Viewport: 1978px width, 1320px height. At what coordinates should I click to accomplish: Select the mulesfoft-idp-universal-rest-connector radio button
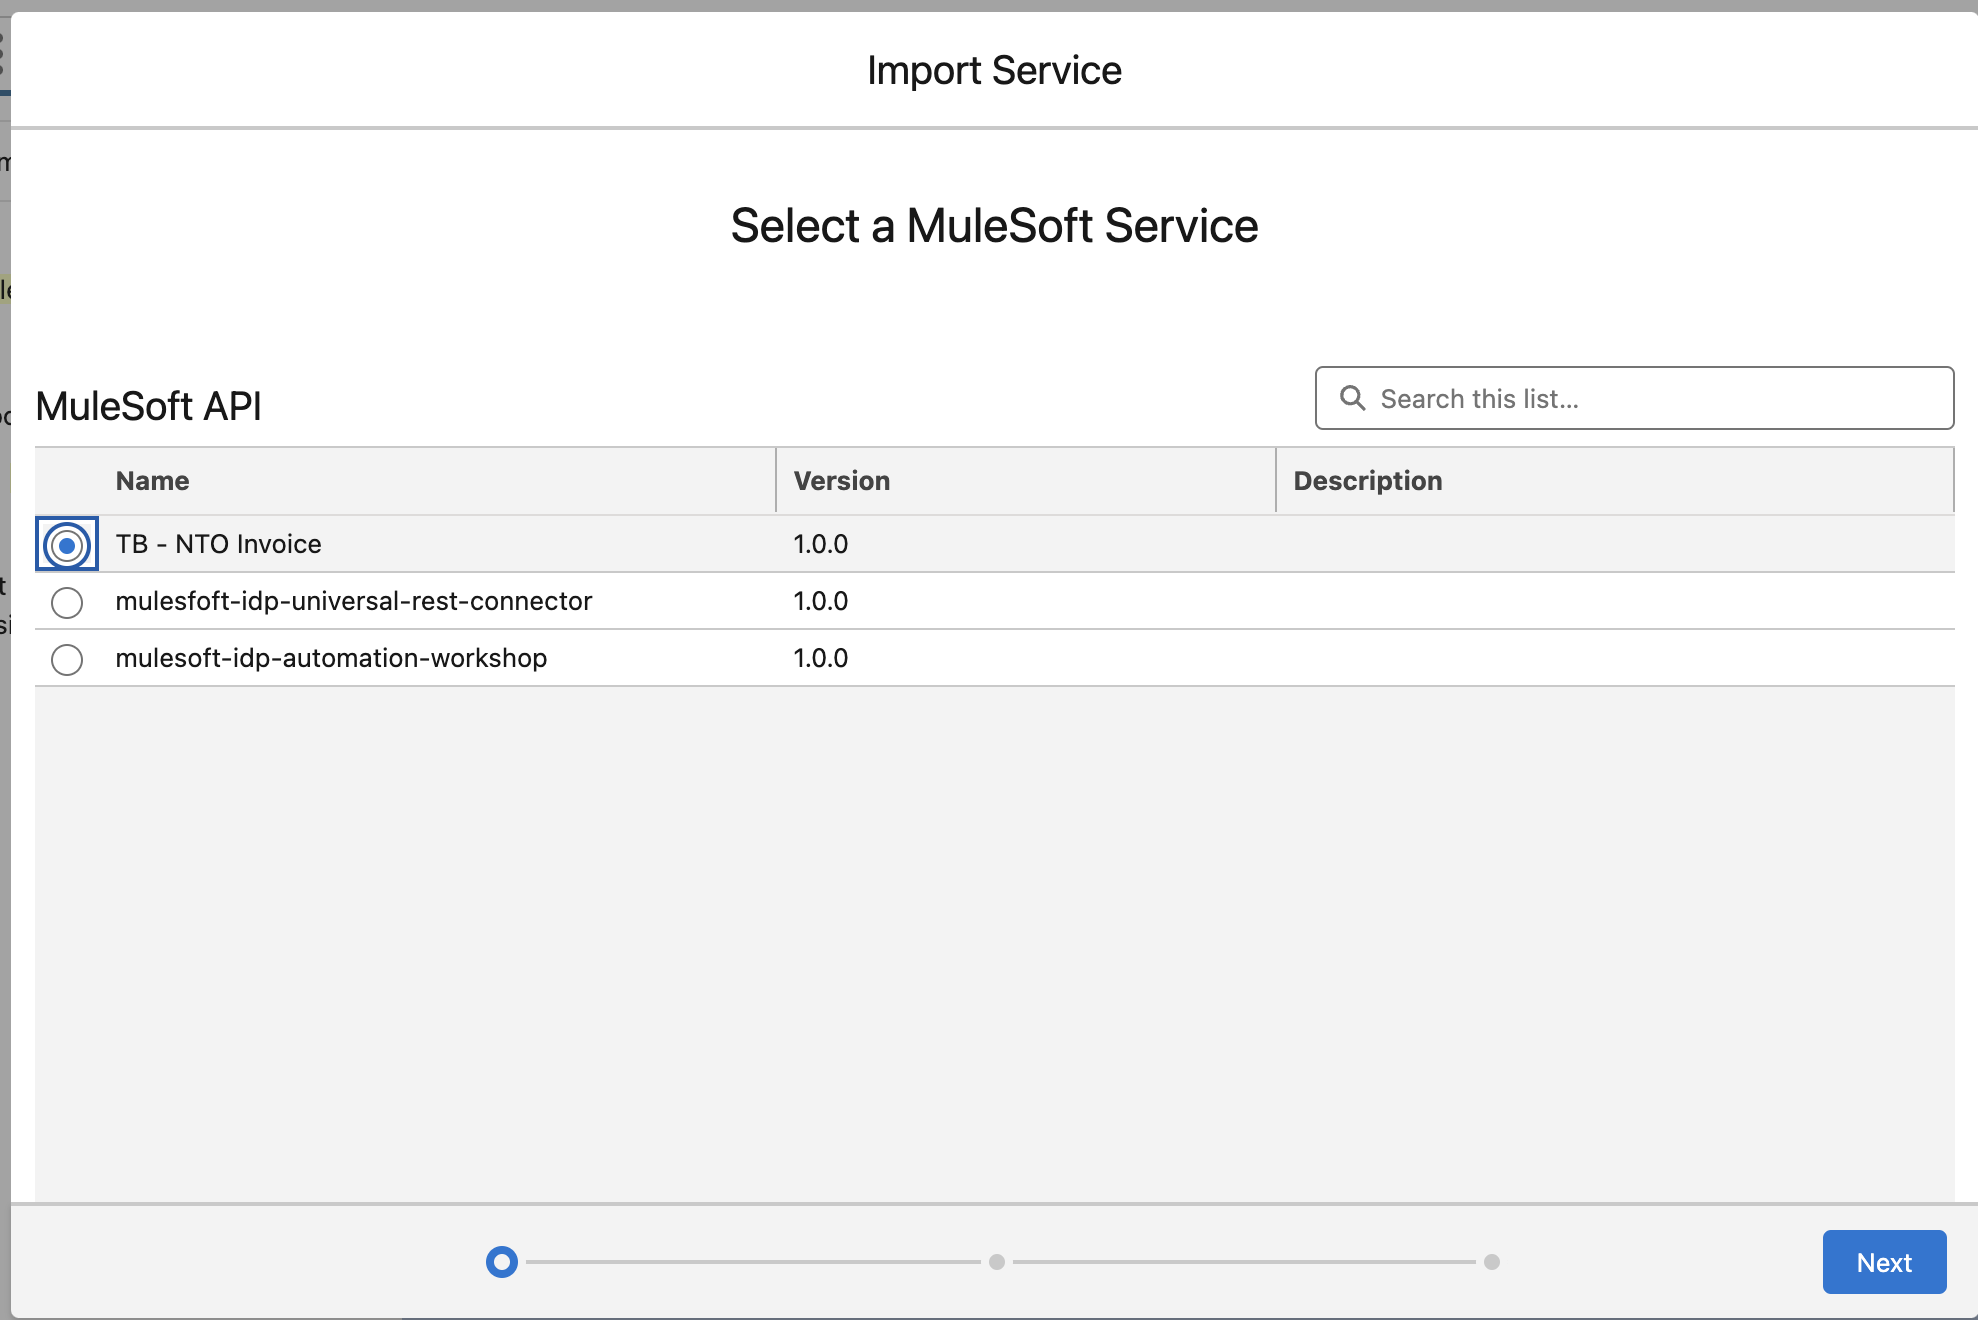click(67, 602)
